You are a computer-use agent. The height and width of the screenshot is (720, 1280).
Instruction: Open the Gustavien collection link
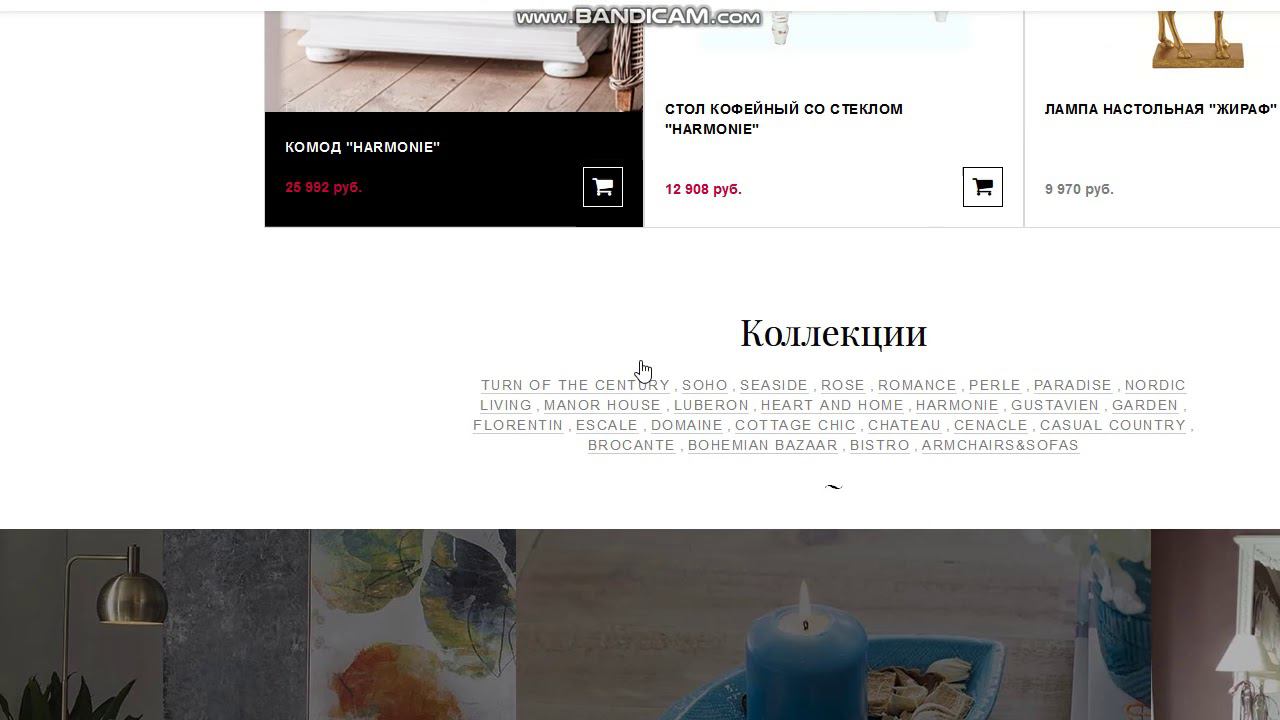pos(1055,405)
